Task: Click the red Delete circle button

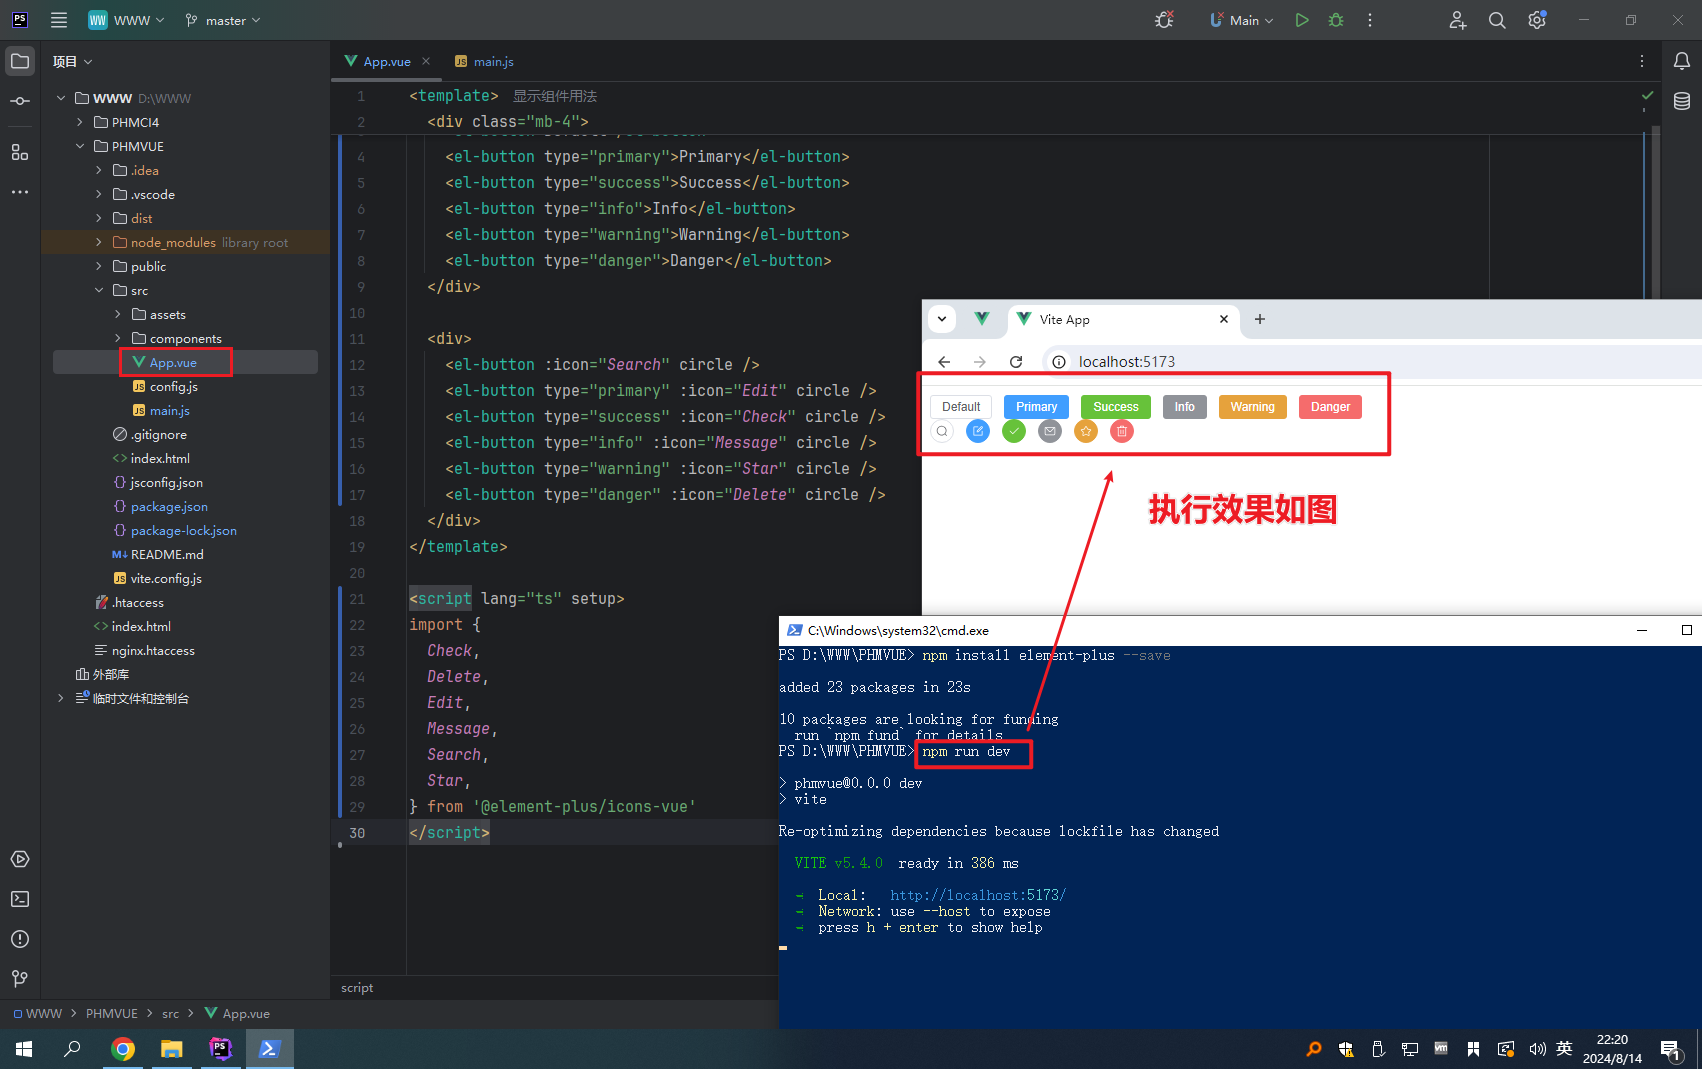Action: coord(1122,431)
